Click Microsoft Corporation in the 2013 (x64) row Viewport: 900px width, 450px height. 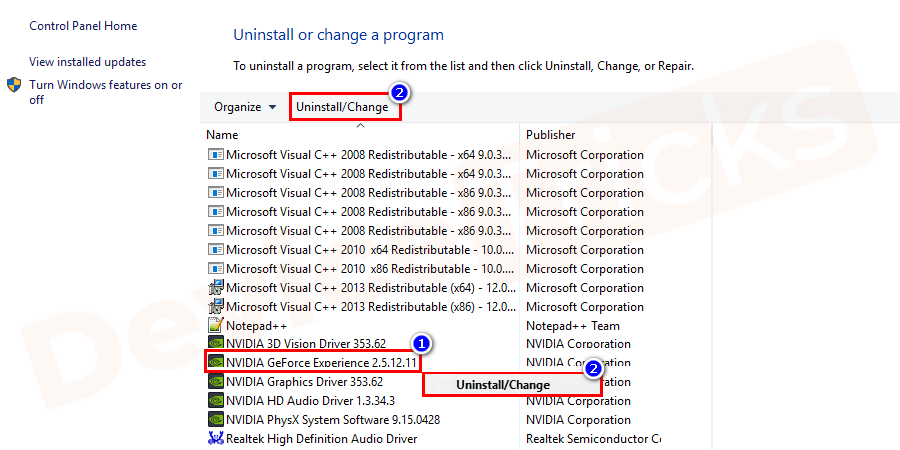click(585, 288)
